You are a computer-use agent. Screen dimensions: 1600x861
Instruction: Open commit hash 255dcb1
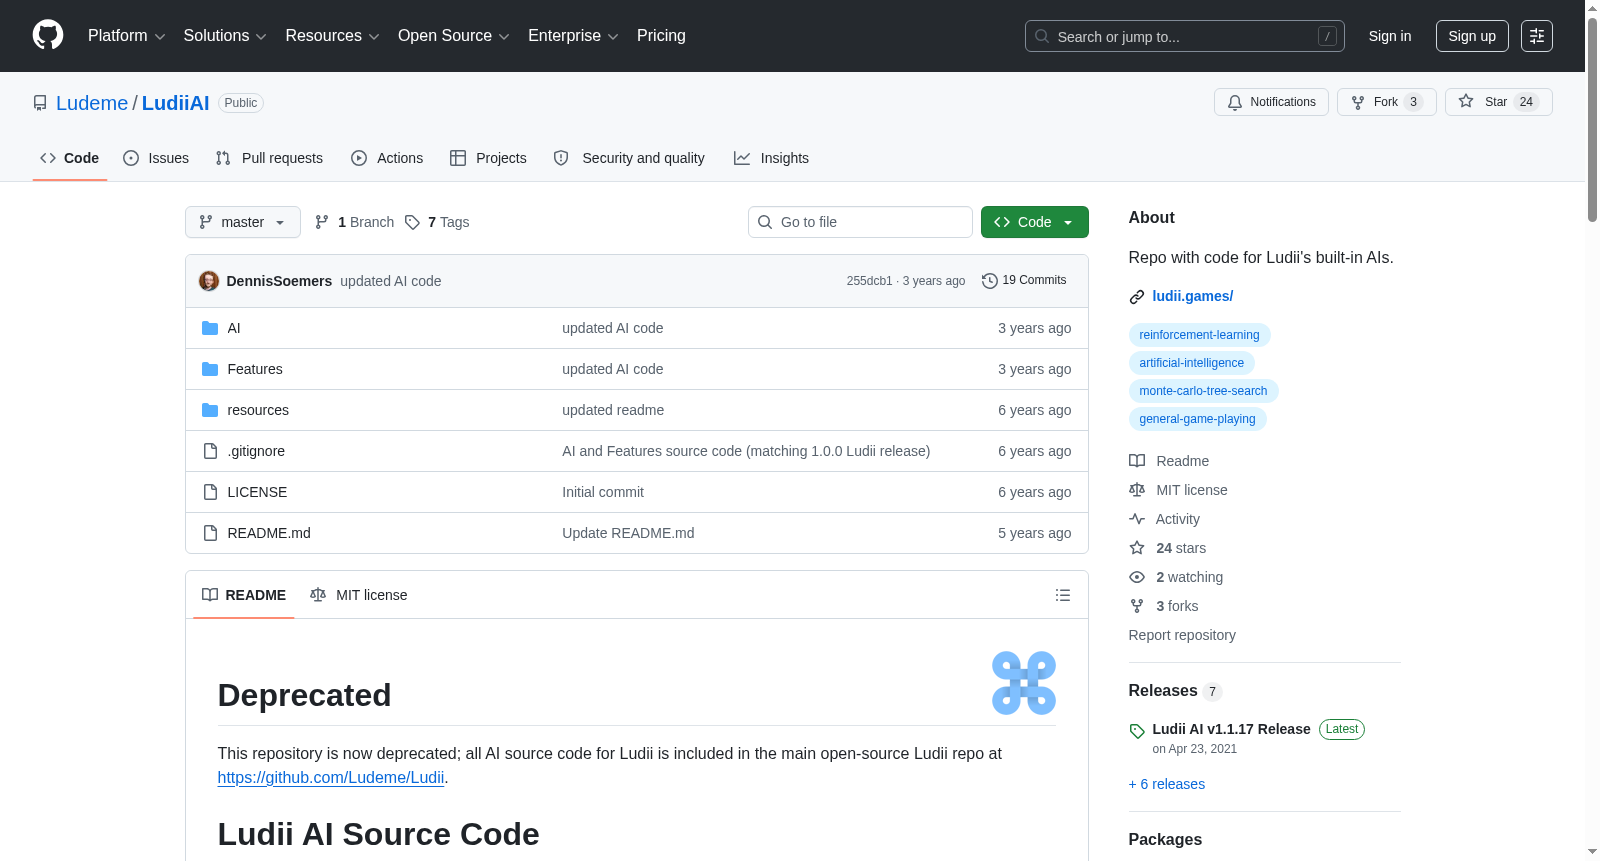coord(869,281)
